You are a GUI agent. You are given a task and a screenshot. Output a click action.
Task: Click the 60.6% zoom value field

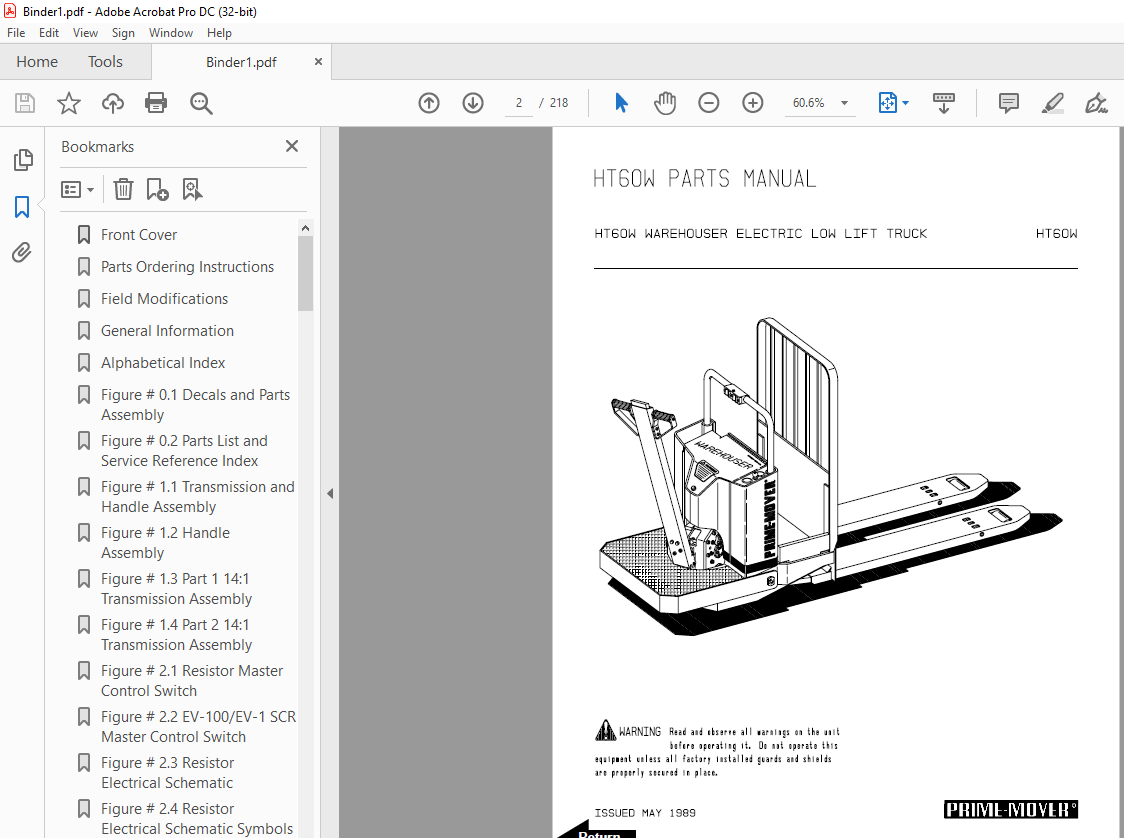pyautogui.click(x=809, y=103)
